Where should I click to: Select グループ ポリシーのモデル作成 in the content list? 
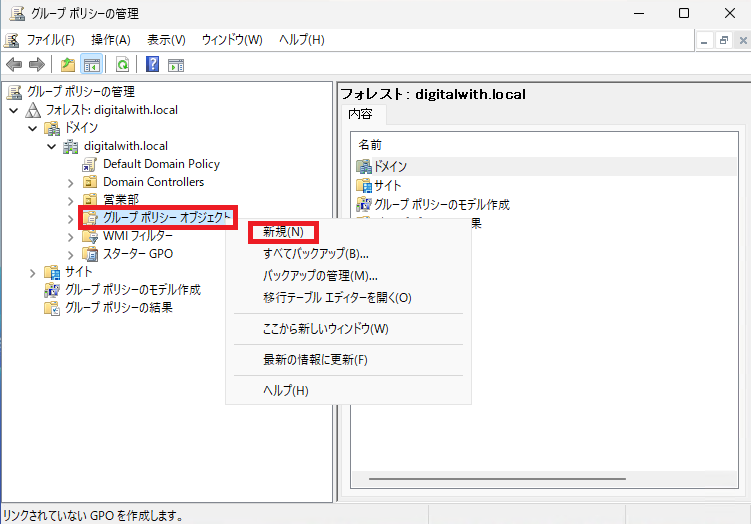tap(442, 205)
